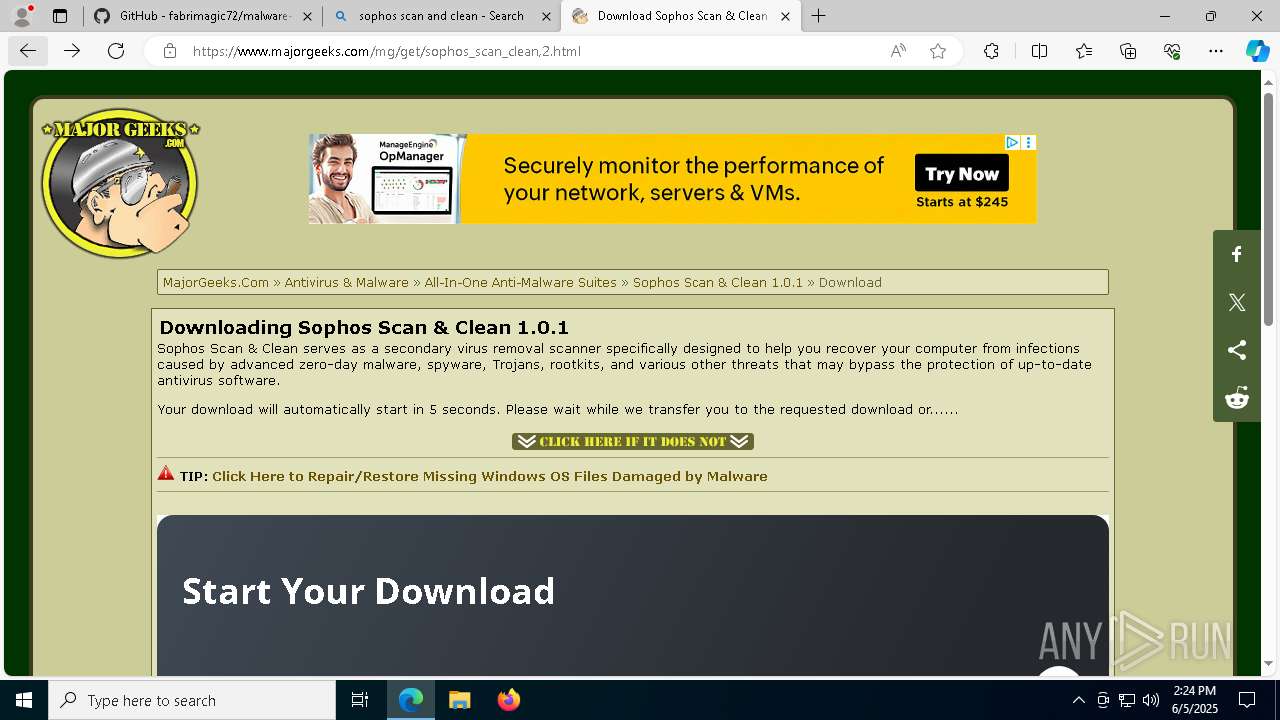Click the 'Downloading Sophos Scan & Clean 1.0.1' heading
Viewport: 1280px width, 720px height.
(364, 327)
